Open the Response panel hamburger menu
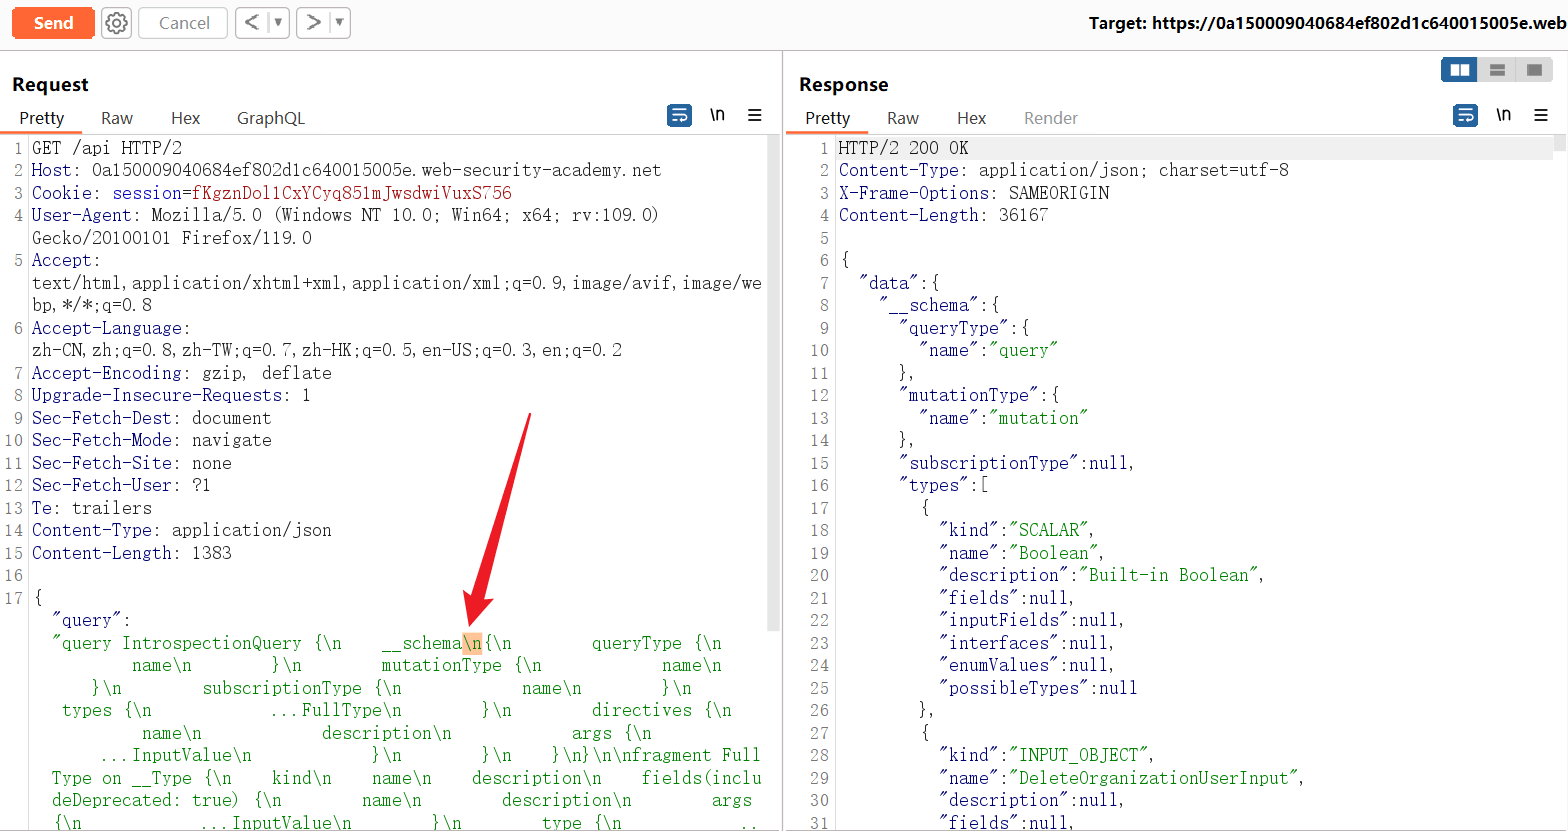1568x831 pixels. pyautogui.click(x=1541, y=116)
